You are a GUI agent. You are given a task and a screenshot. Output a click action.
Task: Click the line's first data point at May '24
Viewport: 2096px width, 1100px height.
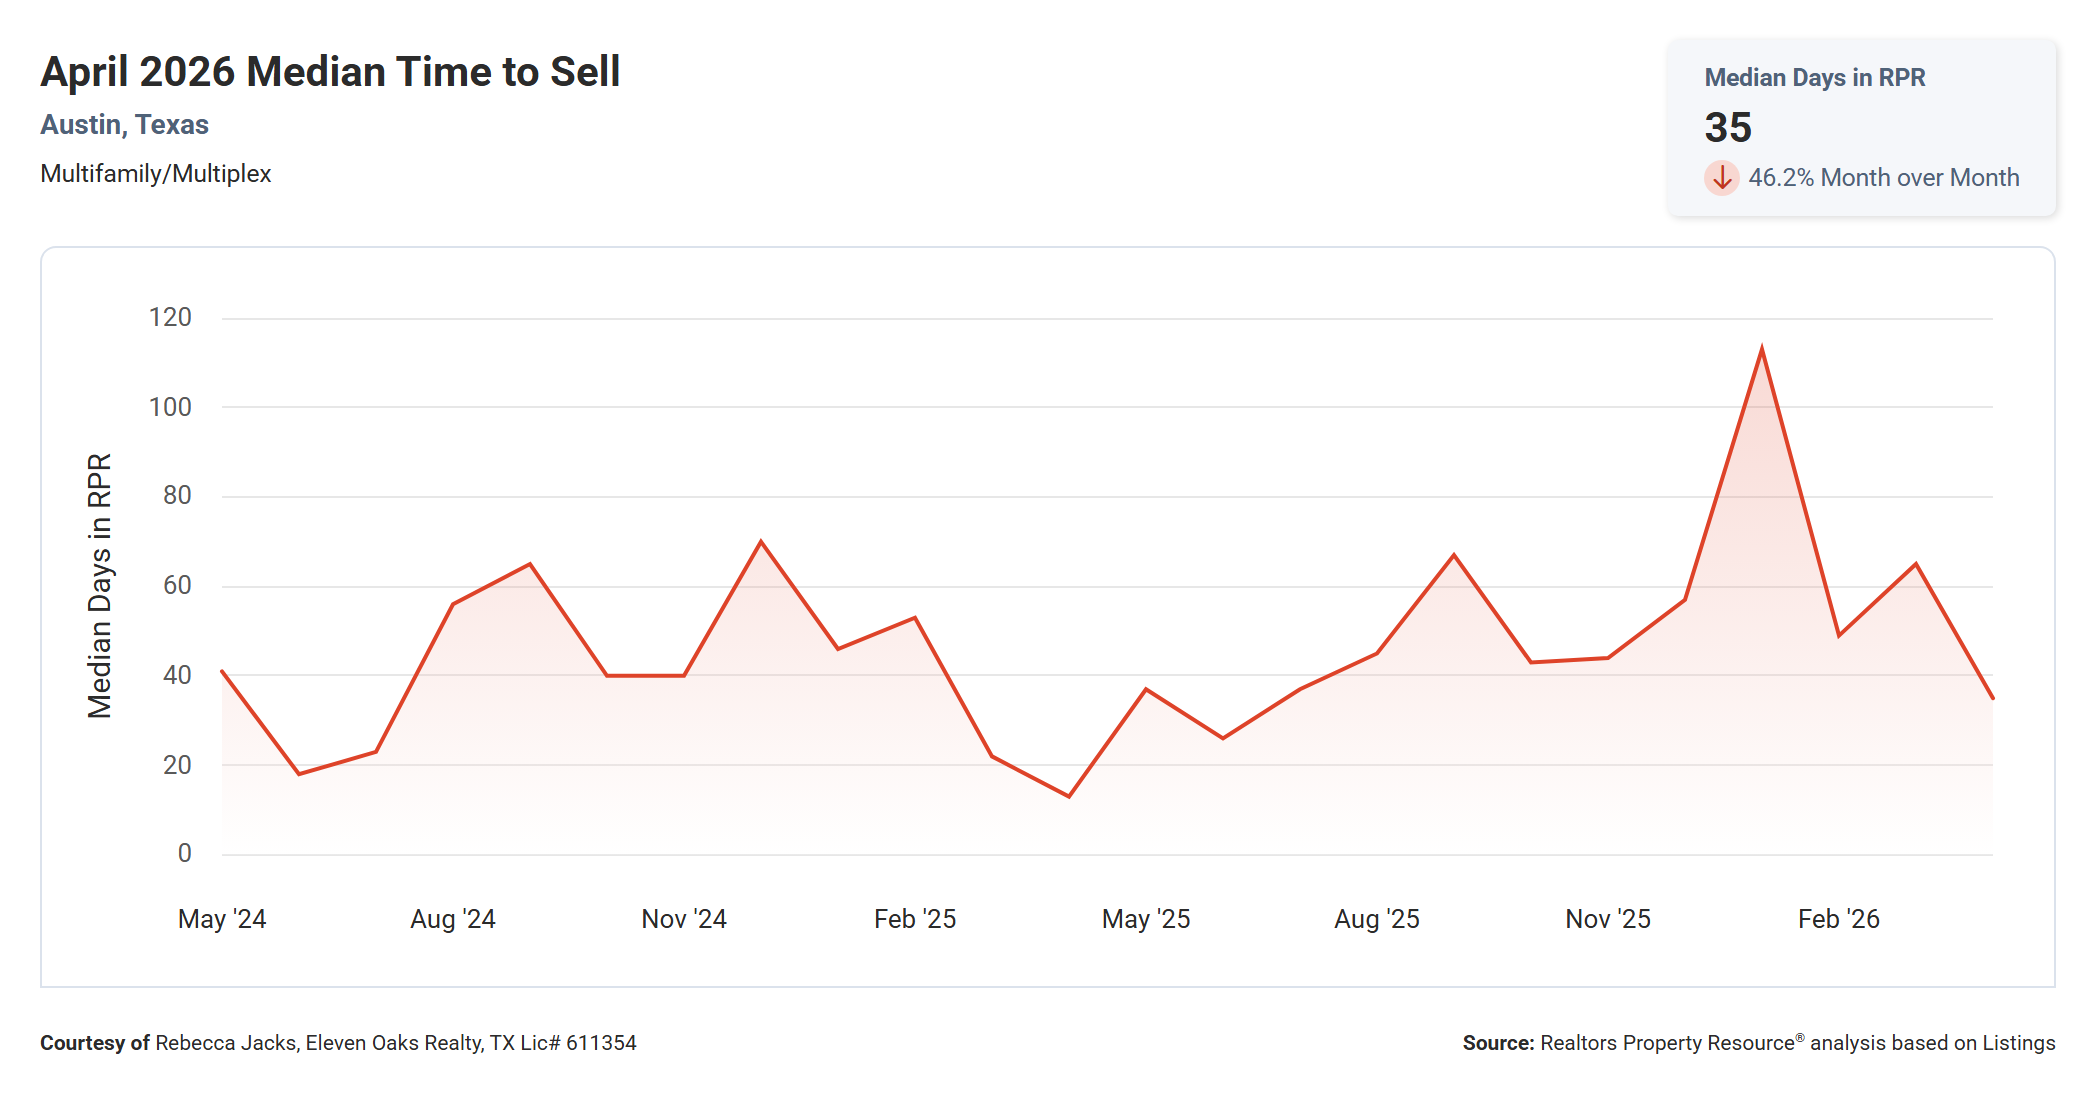coord(222,671)
